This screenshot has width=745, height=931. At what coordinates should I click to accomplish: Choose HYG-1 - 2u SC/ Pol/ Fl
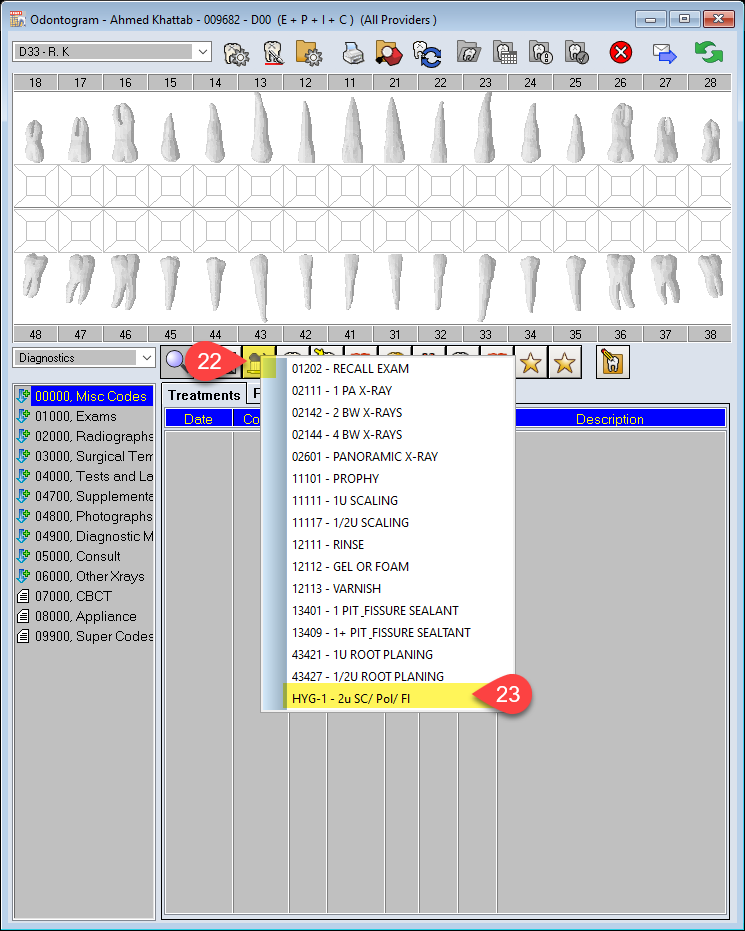pyautogui.click(x=387, y=698)
